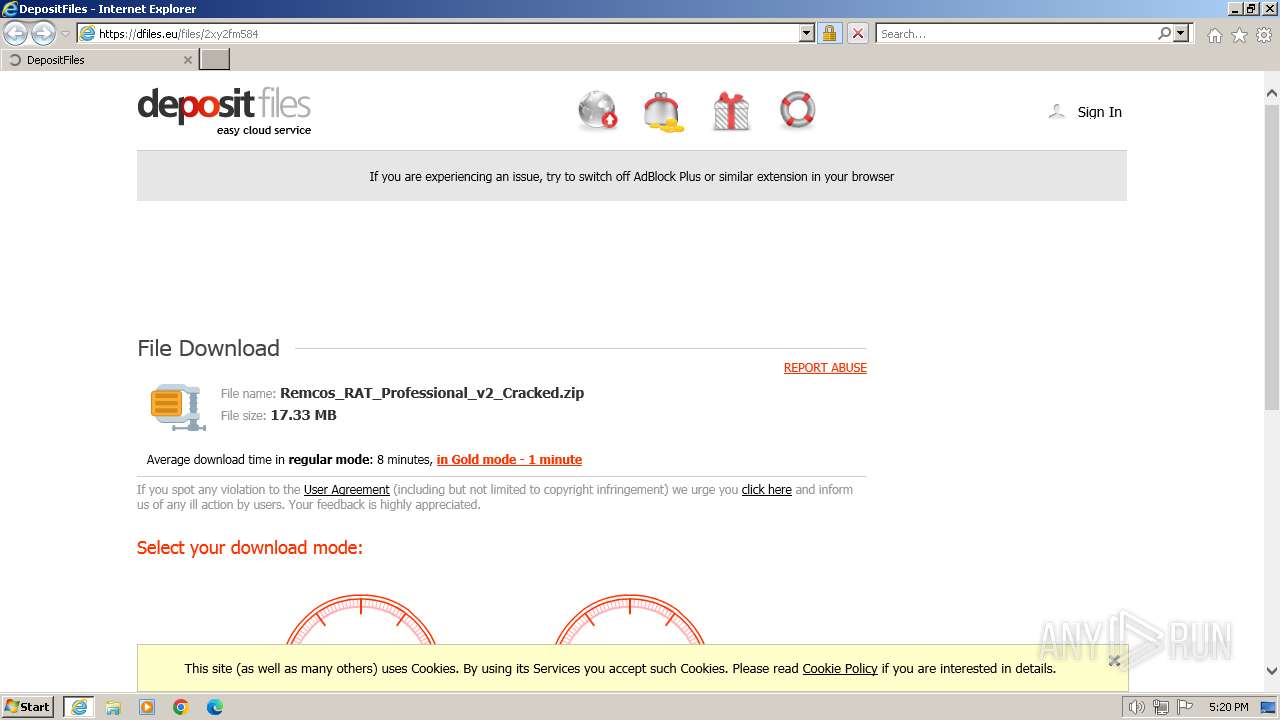The image size is (1280, 720).
Task: Click the file size 17.33 MB
Action: [304, 415]
